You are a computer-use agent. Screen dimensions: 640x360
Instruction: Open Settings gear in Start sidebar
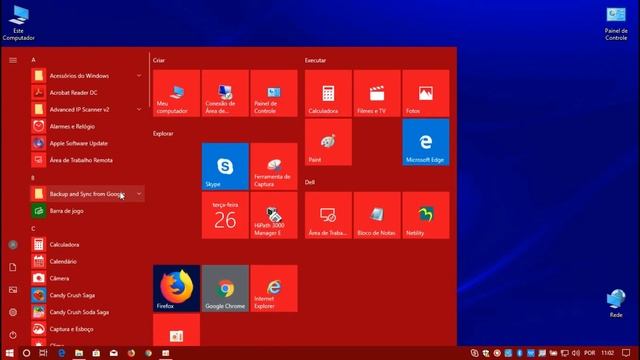pyautogui.click(x=13, y=312)
